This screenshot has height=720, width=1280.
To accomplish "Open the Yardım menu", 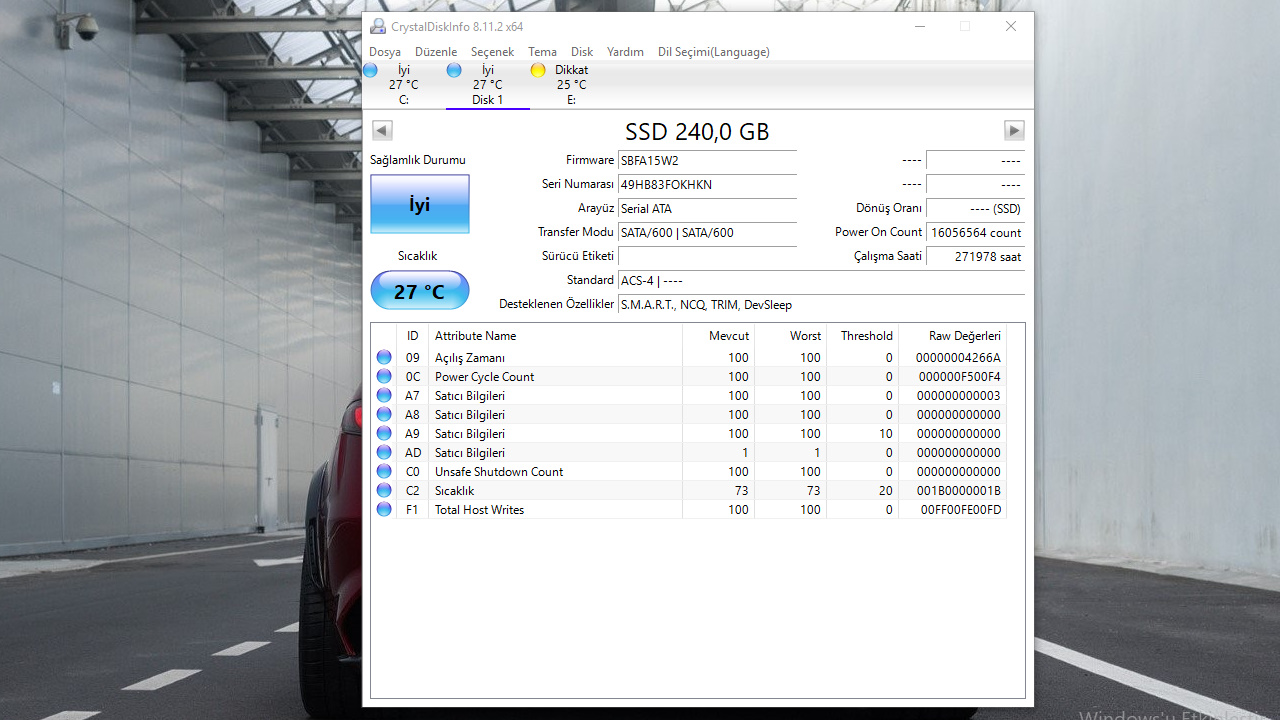I will [x=626, y=52].
